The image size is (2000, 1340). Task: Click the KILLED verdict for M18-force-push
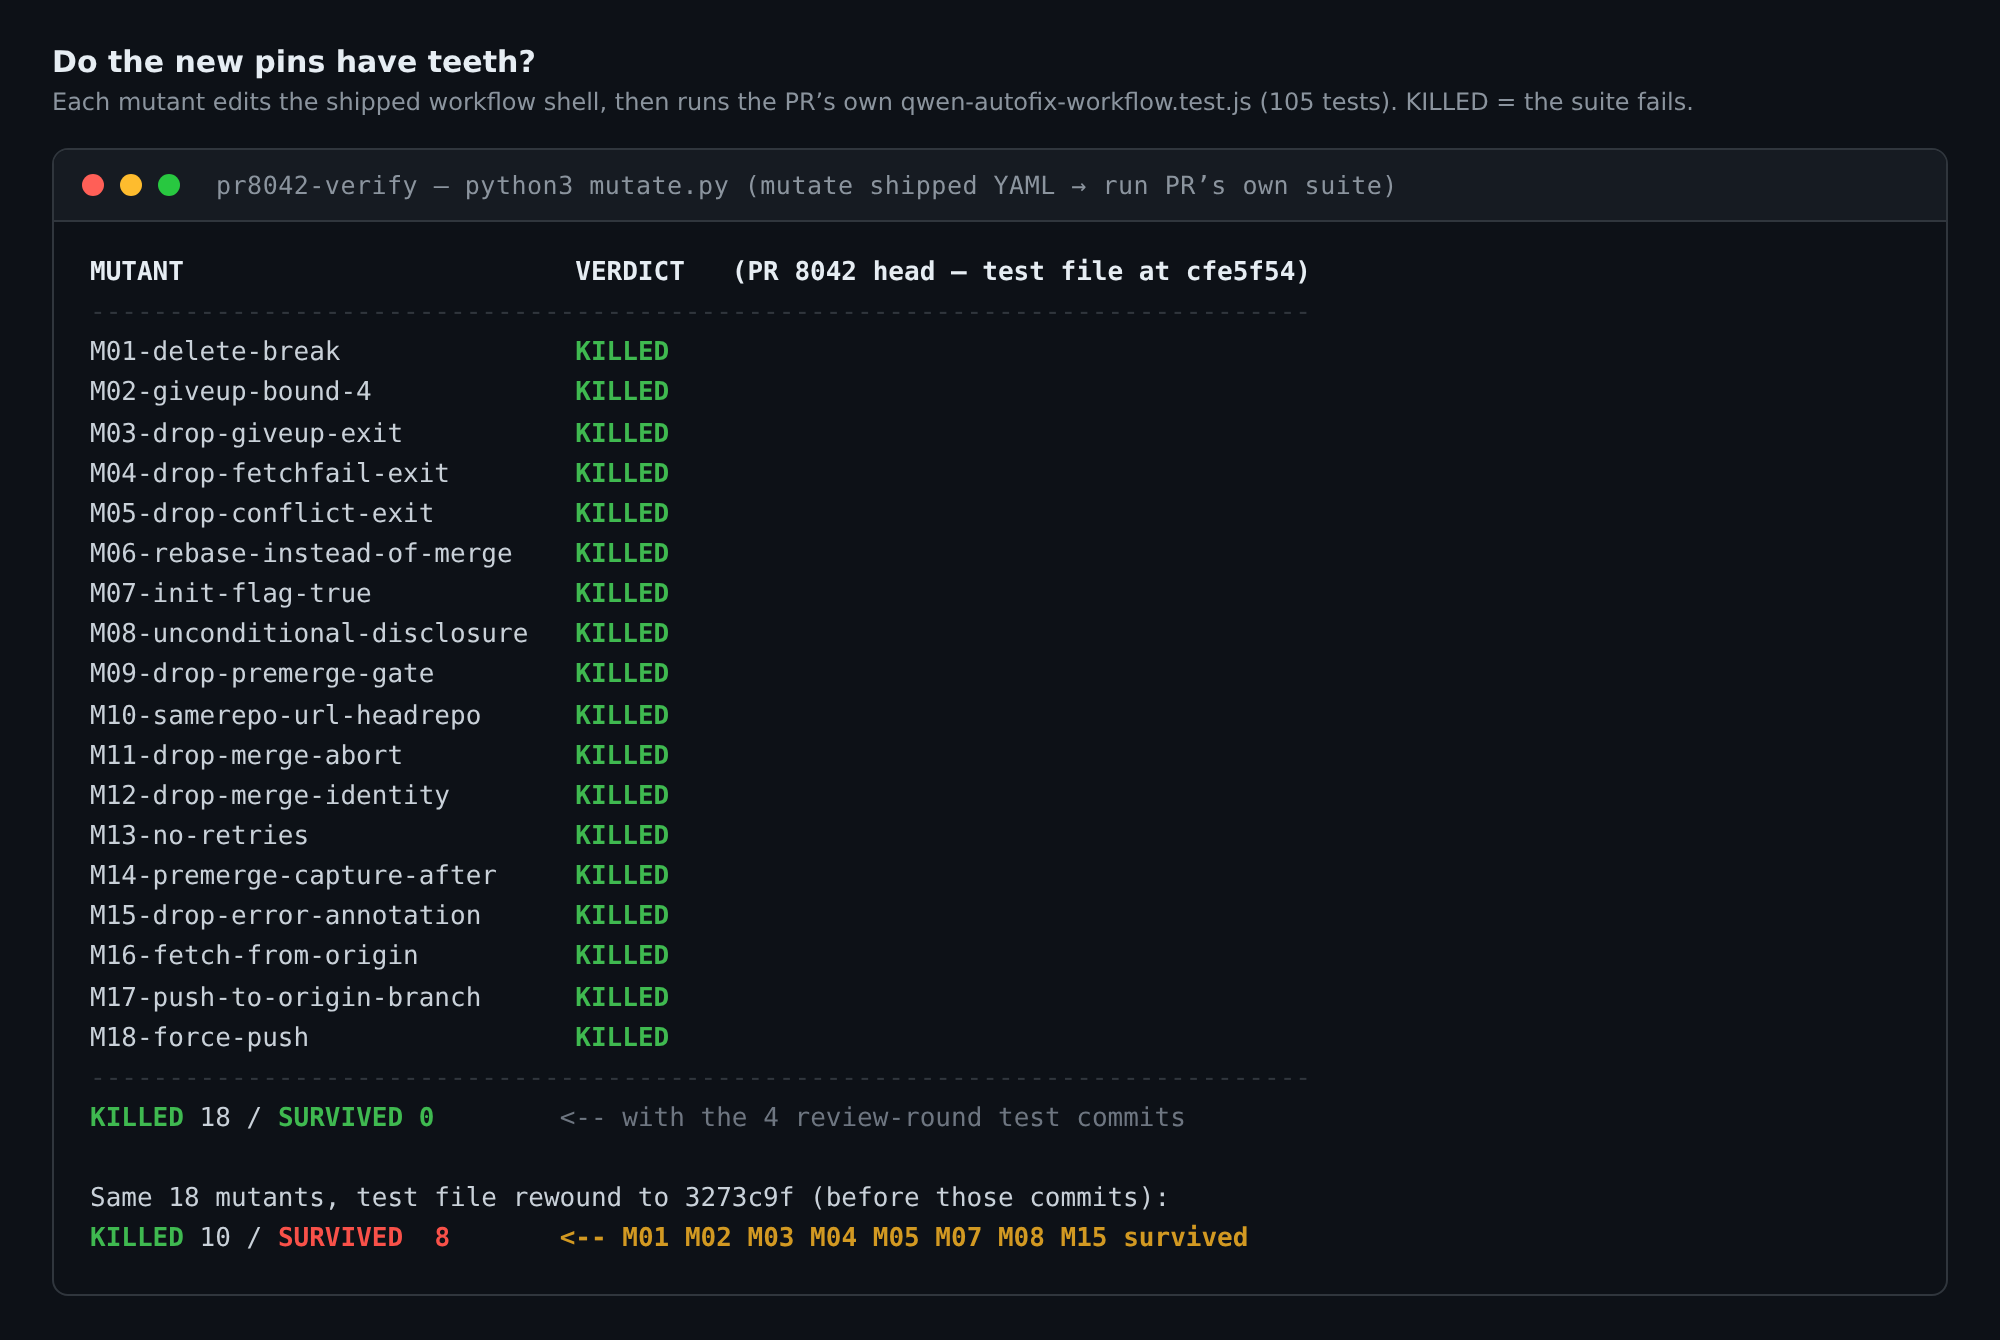pos(622,1037)
